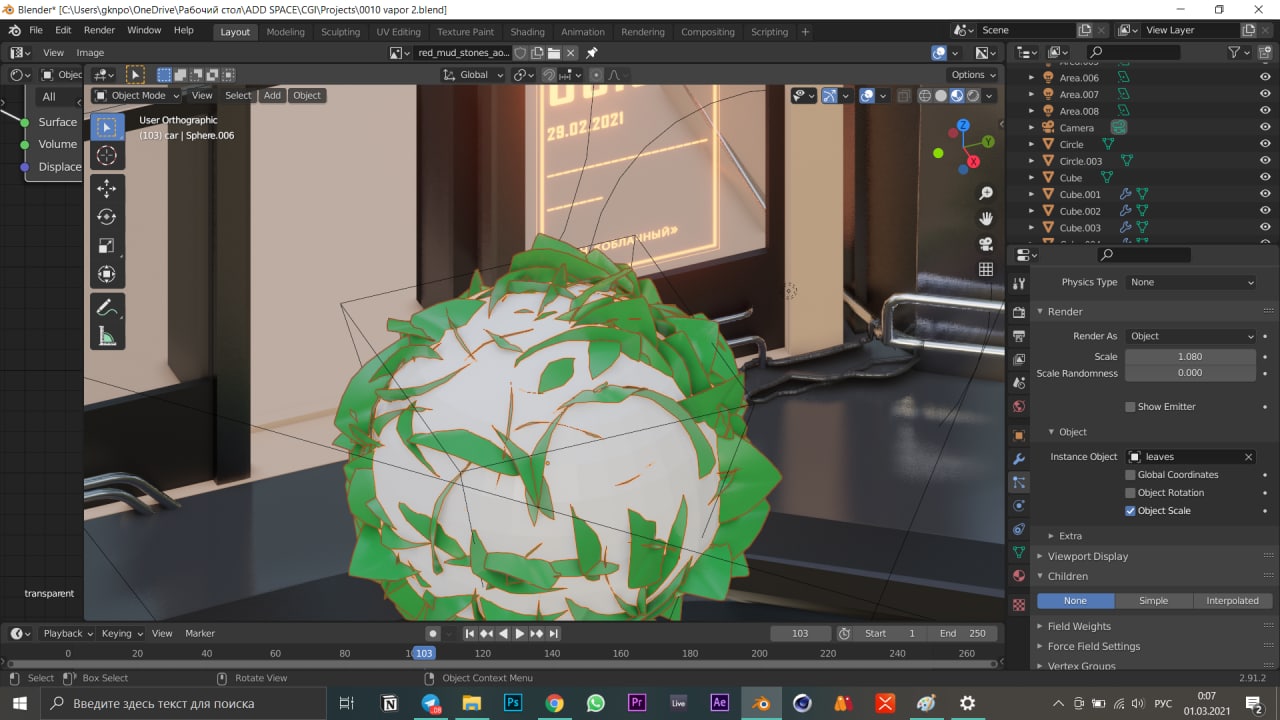Play timeline animation forward
The height and width of the screenshot is (720, 1280).
519,634
